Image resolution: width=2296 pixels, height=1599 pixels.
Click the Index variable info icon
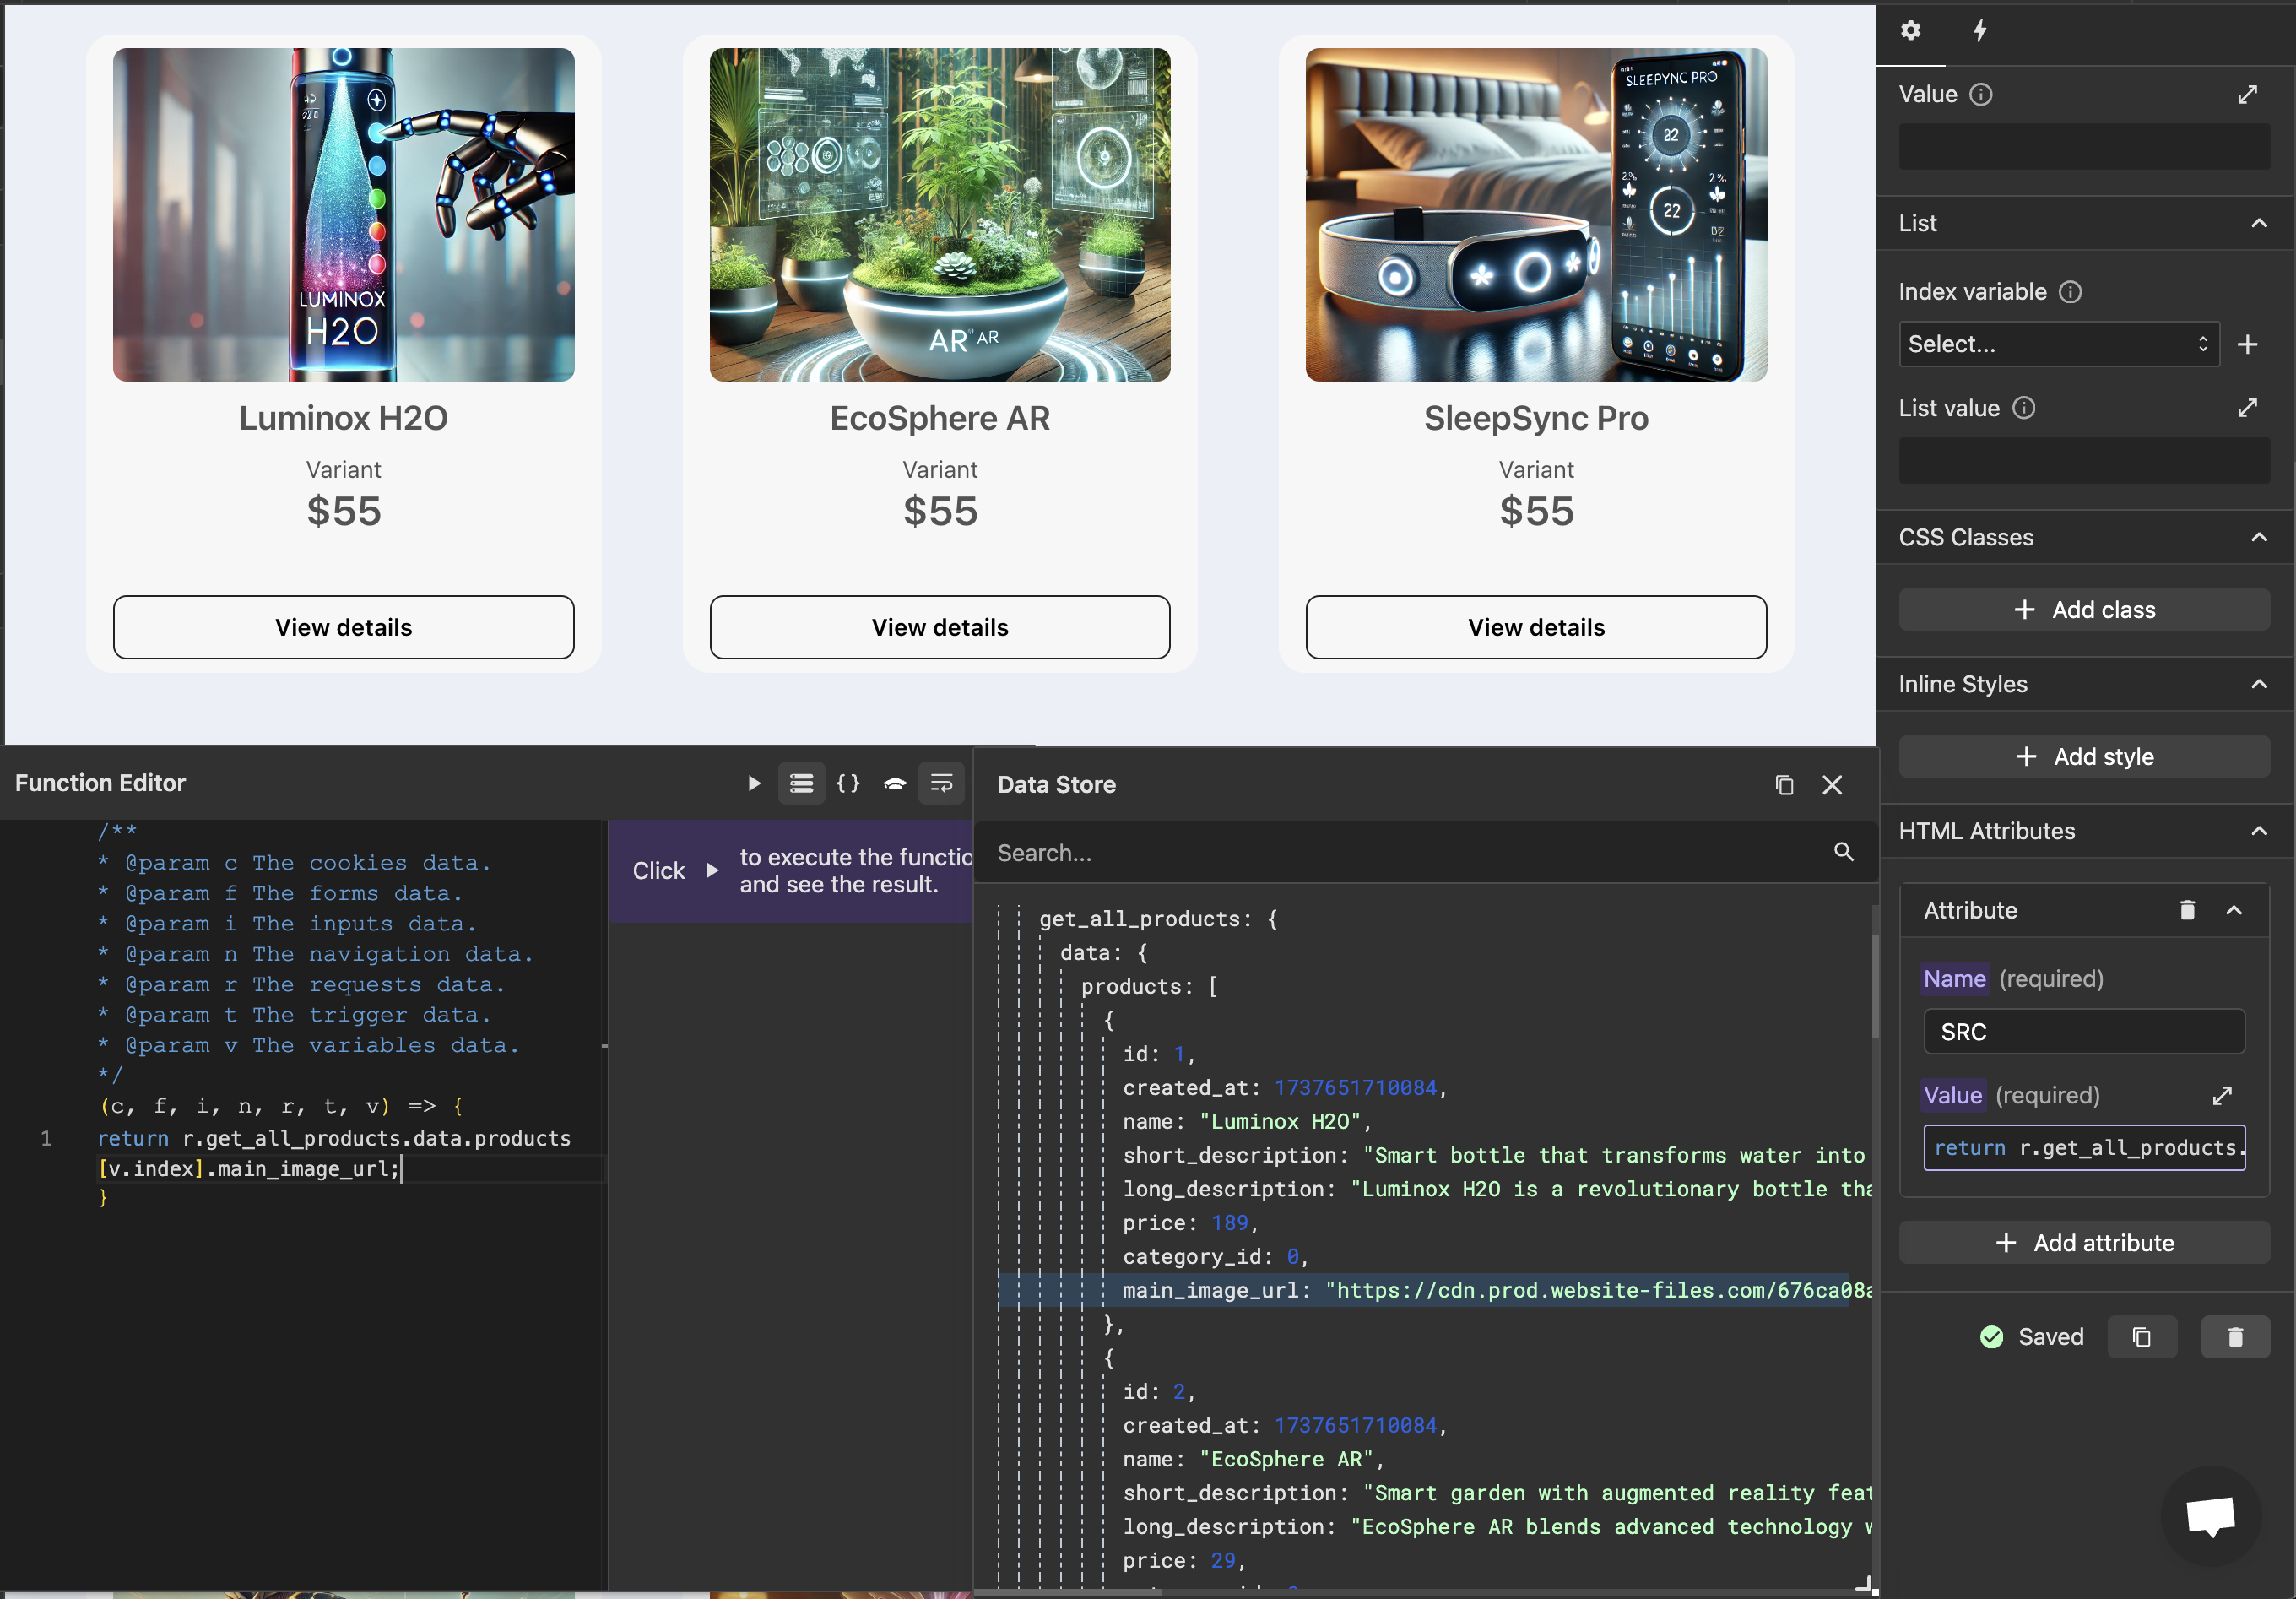pyautogui.click(x=2070, y=292)
